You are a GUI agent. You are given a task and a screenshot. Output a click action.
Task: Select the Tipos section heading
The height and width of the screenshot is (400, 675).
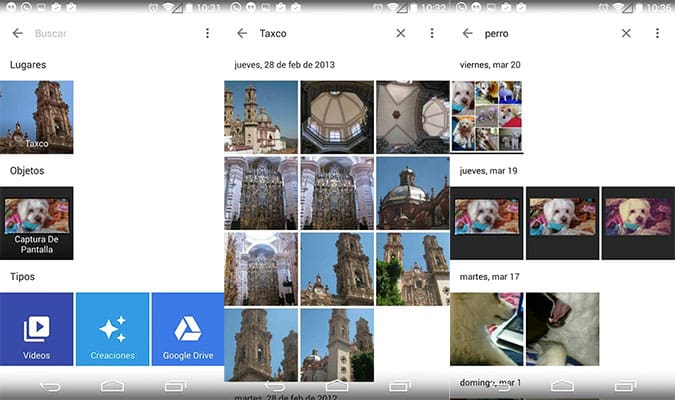coord(22,277)
